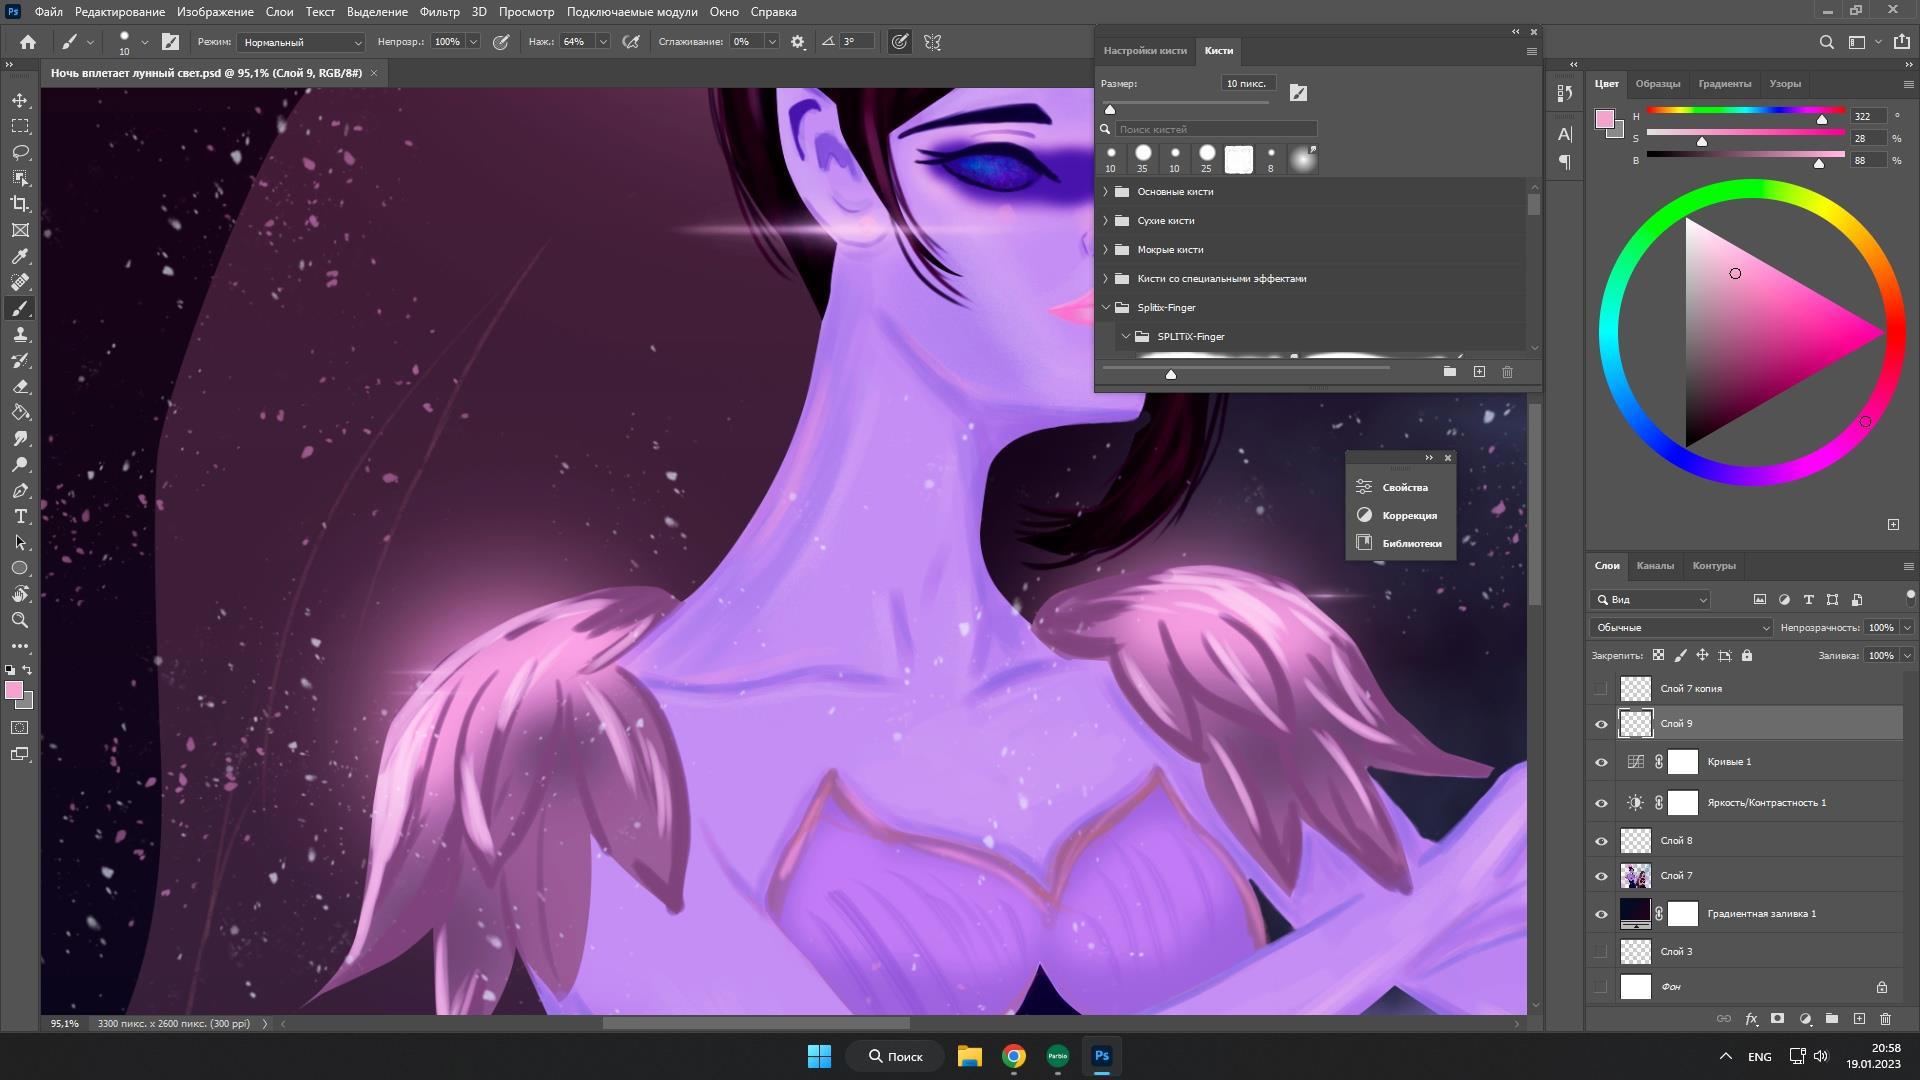This screenshot has width=1920, height=1080.
Task: Click delete layer trash icon
Action: click(x=1885, y=1019)
